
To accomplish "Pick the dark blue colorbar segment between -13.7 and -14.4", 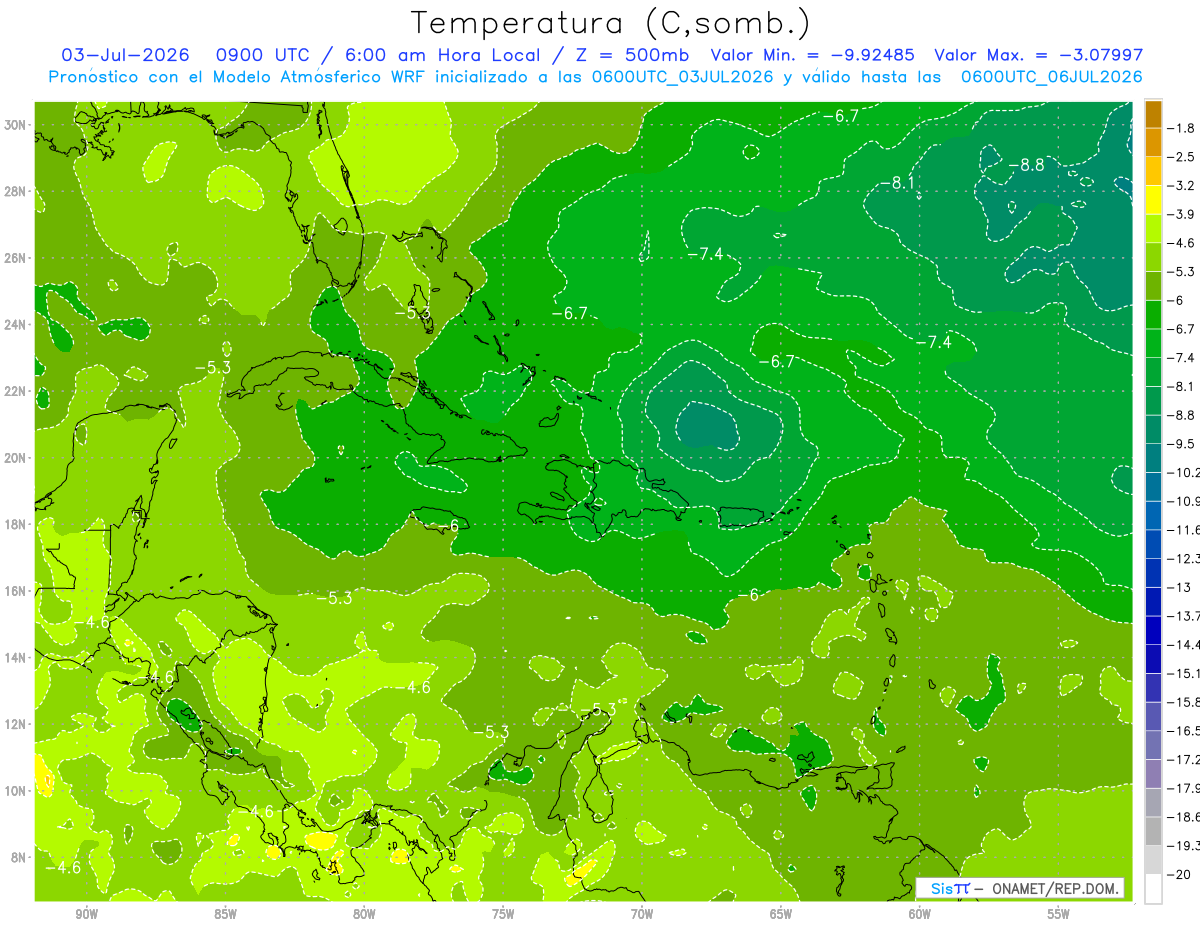I will pos(1153,630).
